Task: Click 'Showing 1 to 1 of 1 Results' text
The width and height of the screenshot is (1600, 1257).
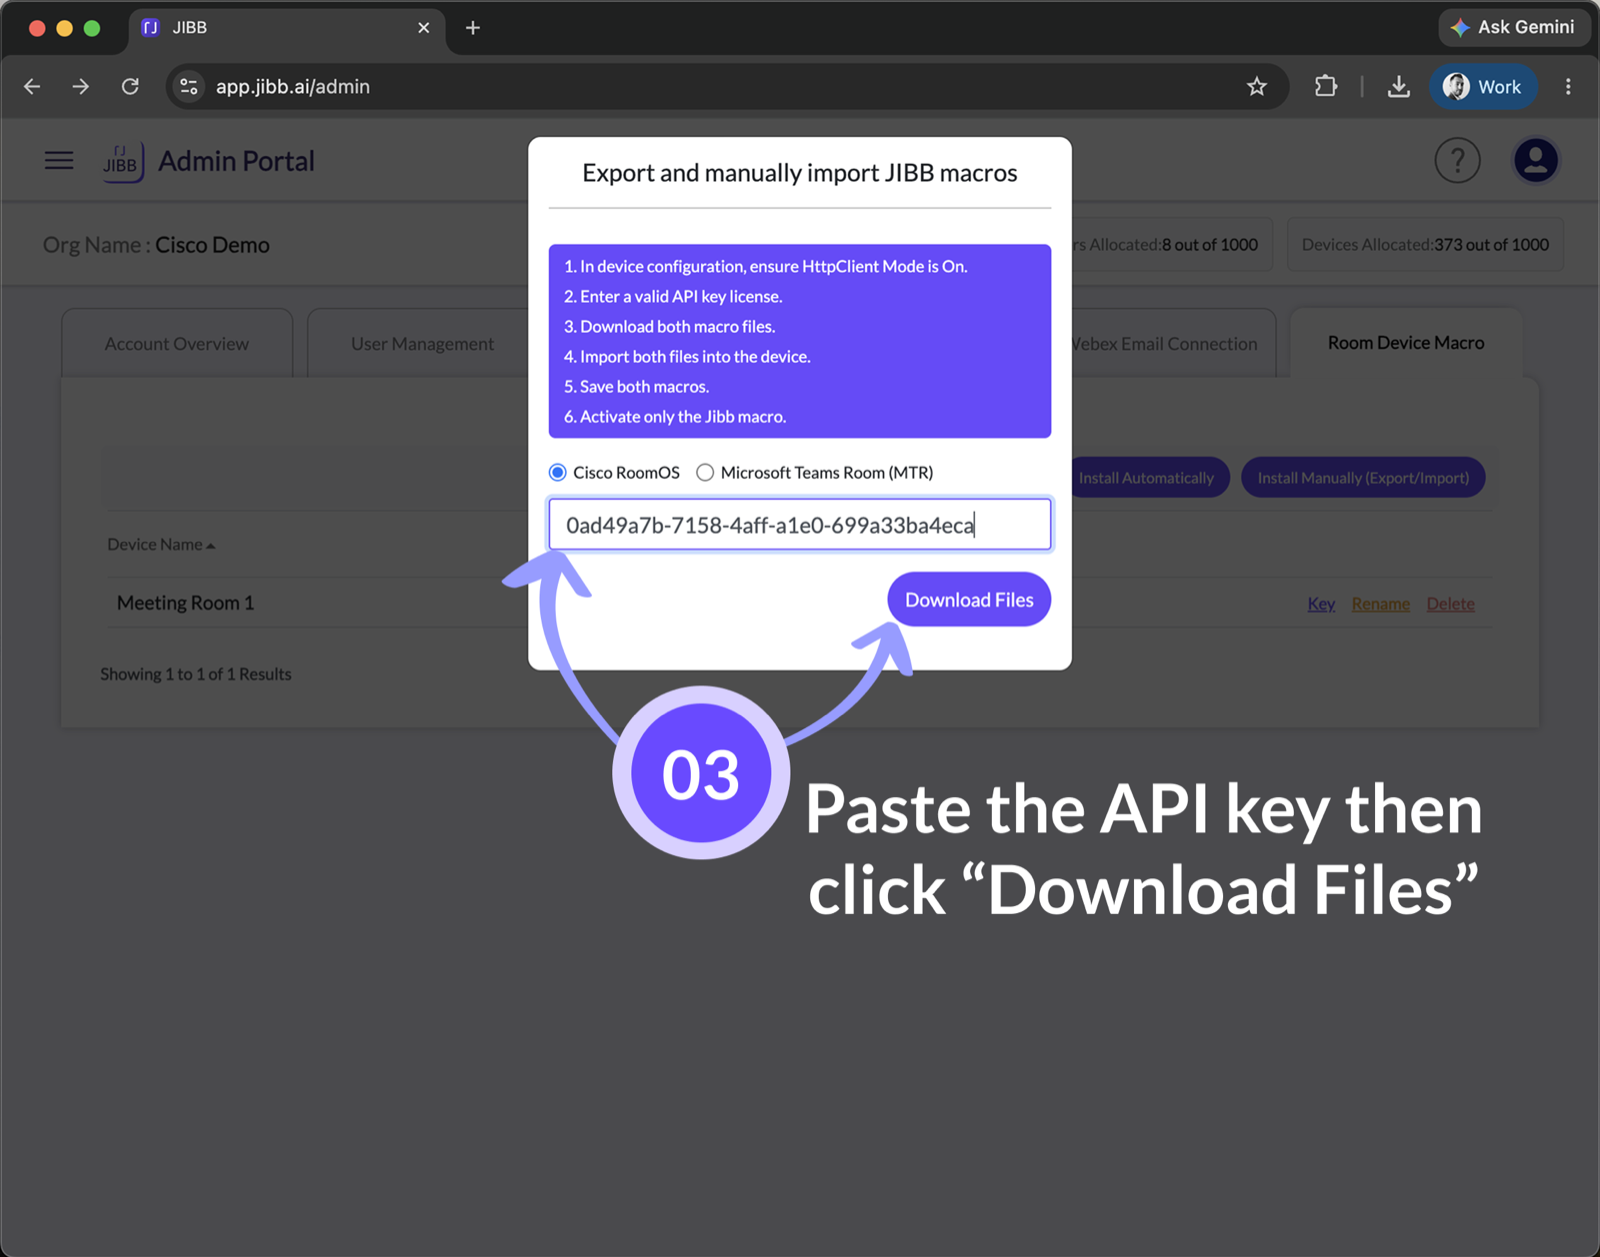Action: (196, 674)
